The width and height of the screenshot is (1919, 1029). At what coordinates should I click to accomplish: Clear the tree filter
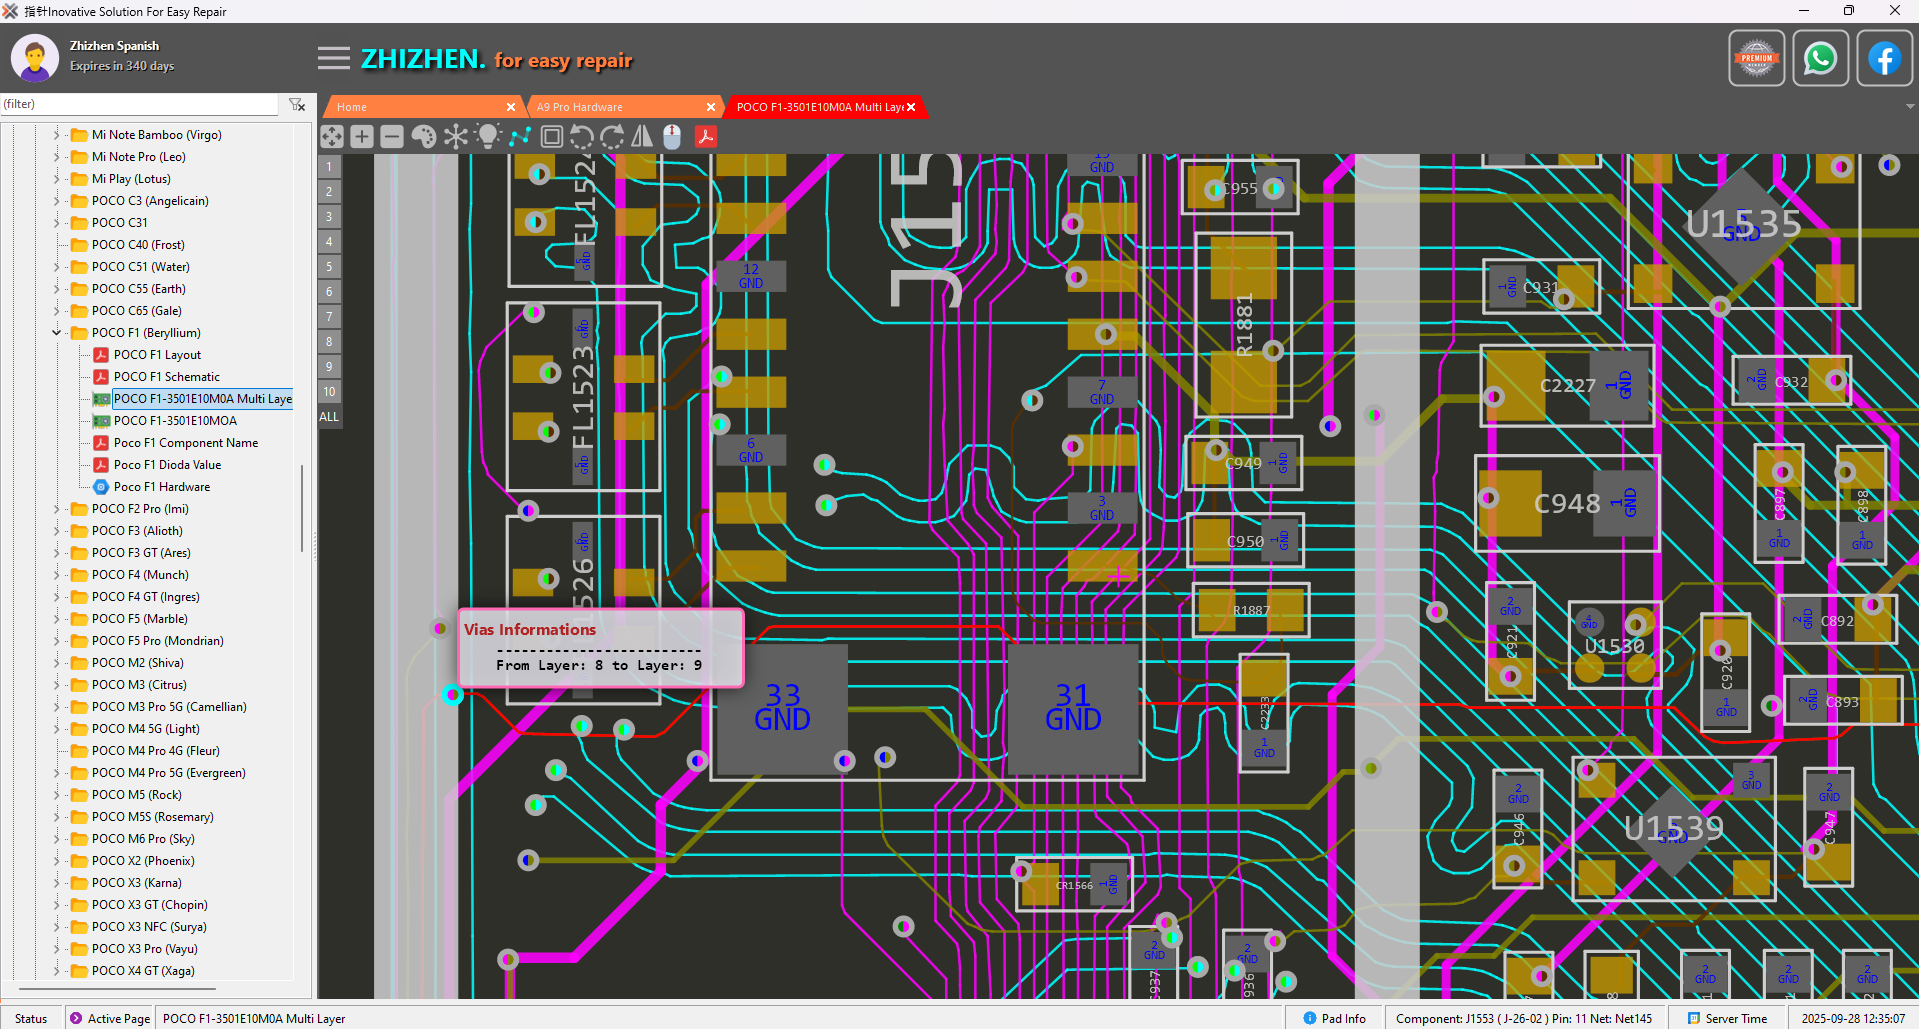click(297, 104)
